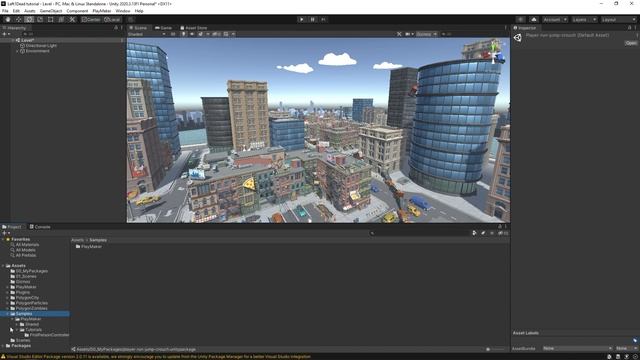Select Directional Light in Hierarchy
Screen dimensions: 640x360
click(41, 45)
